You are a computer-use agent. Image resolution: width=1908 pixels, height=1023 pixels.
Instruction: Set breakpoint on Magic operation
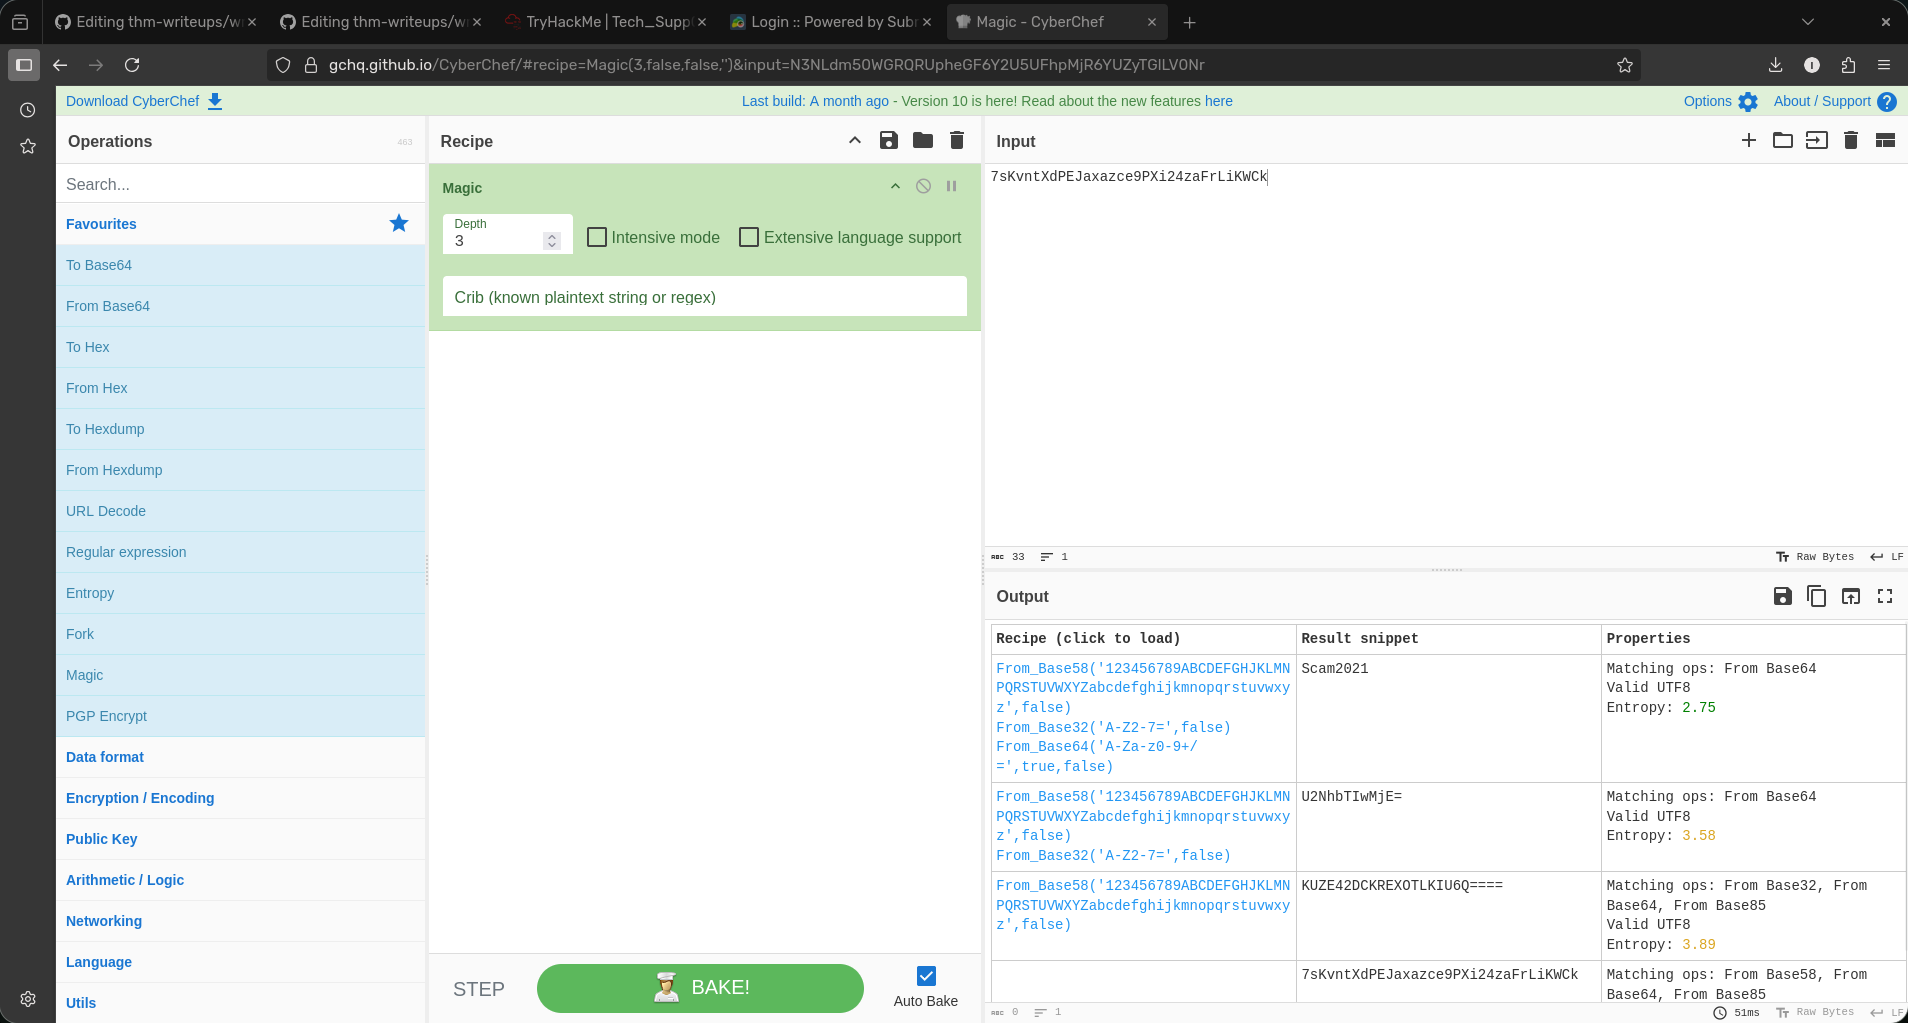point(951,186)
